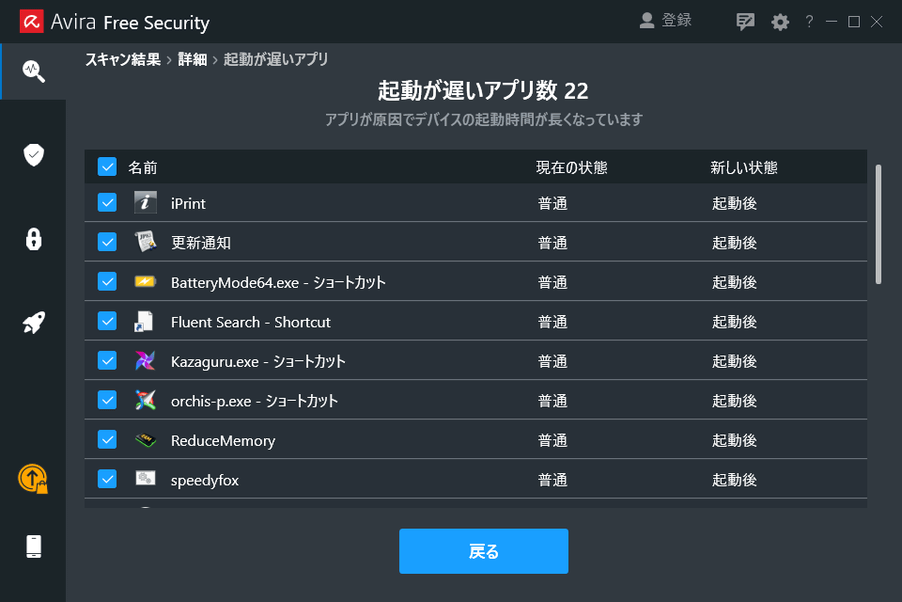Uncheck the BatteryMode64.exe checkbox
Viewport: 902px width, 602px height.
[x=107, y=281]
